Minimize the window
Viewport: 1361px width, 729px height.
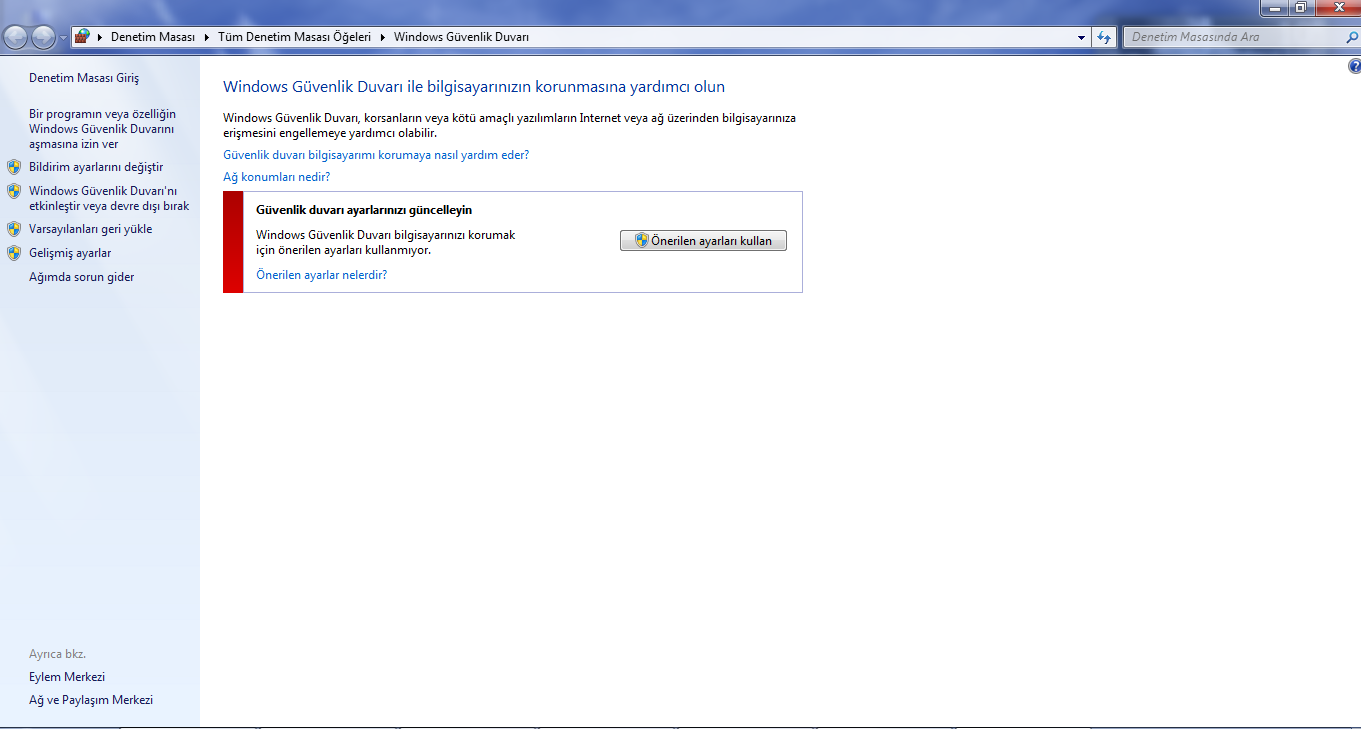click(x=1274, y=8)
